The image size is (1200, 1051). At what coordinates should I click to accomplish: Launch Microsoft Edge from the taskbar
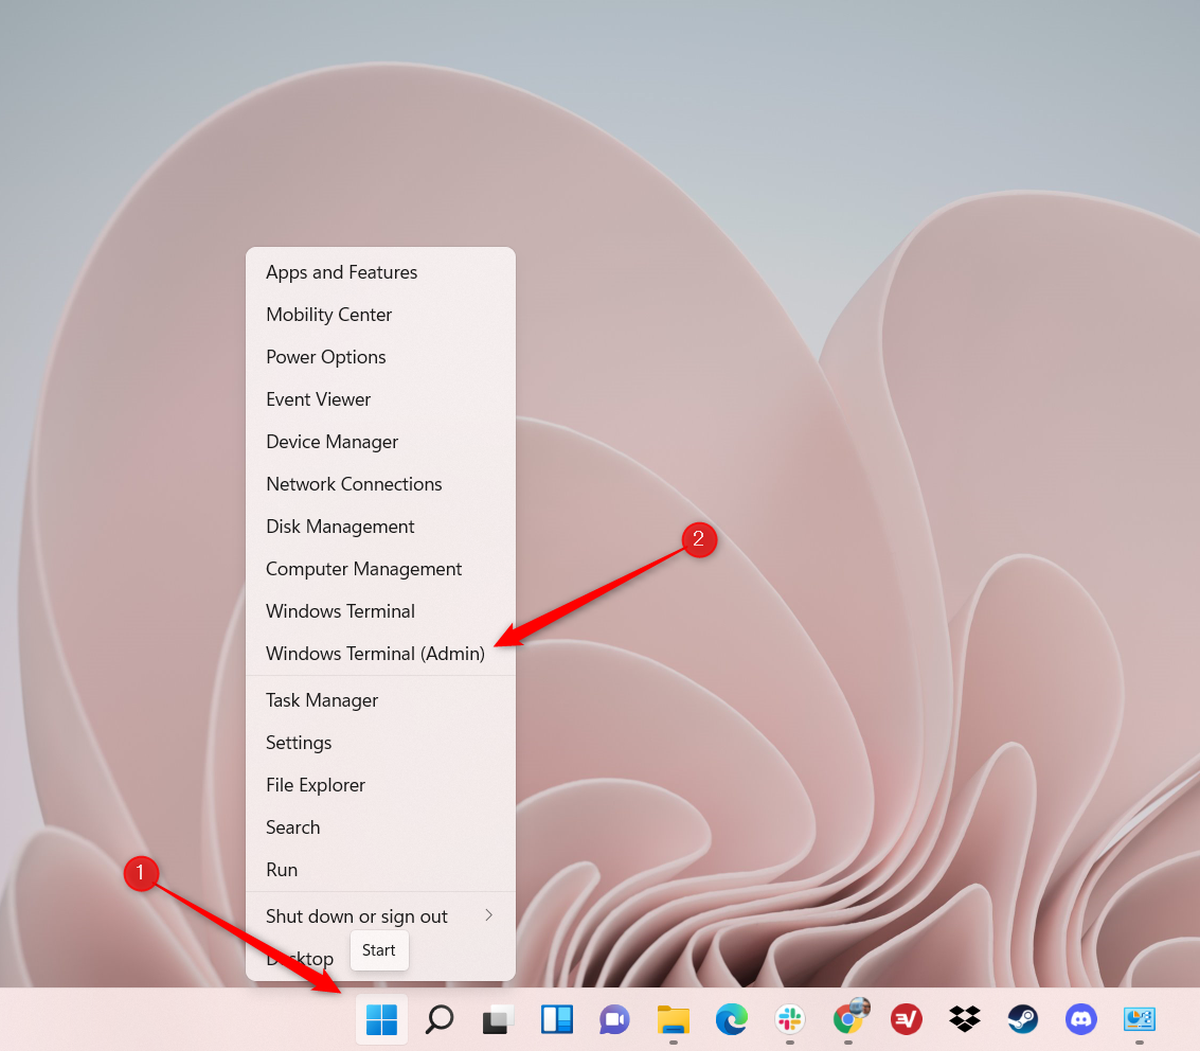point(731,1020)
